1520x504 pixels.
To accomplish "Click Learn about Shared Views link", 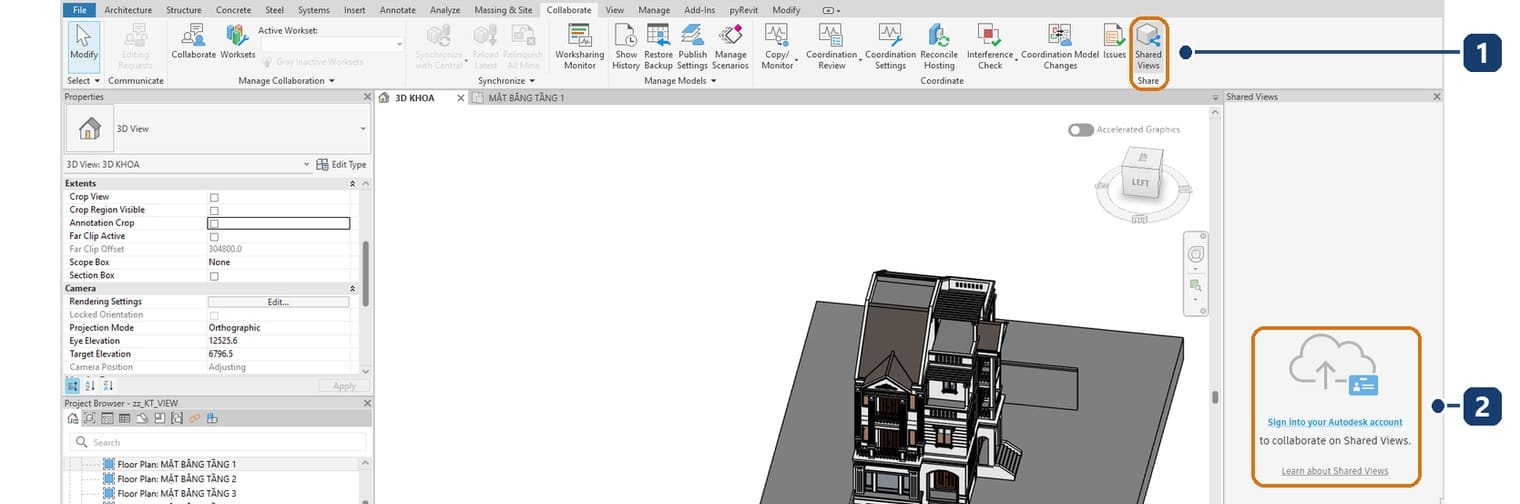I will coord(1335,471).
